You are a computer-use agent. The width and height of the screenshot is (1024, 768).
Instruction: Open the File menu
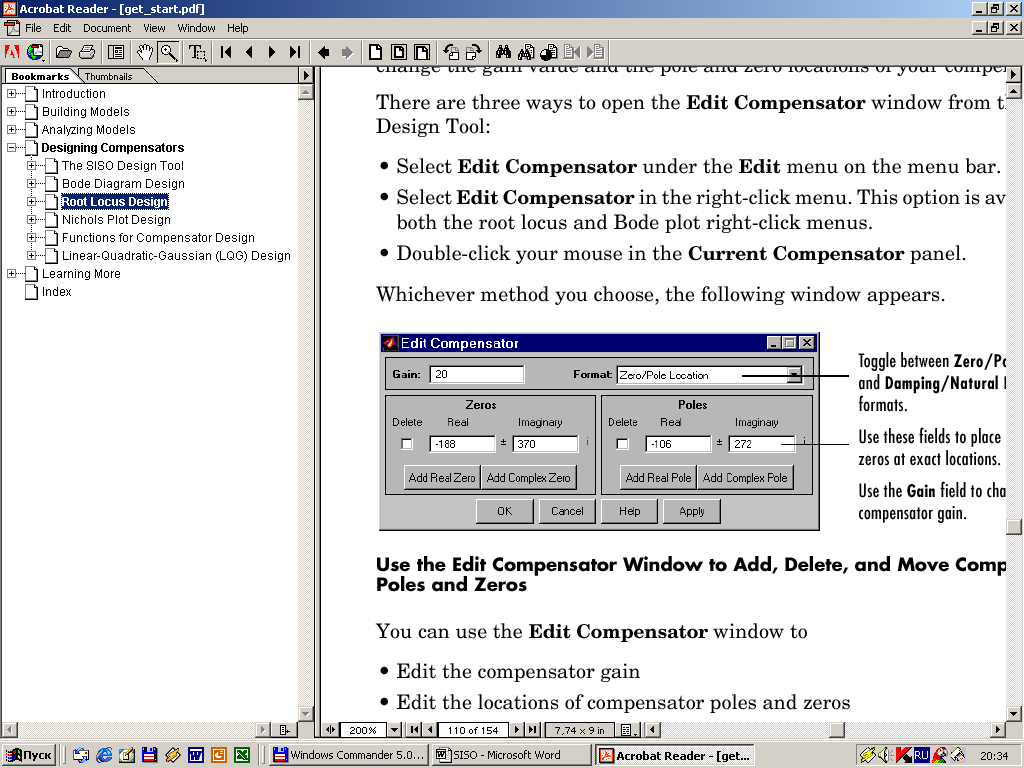coord(33,28)
